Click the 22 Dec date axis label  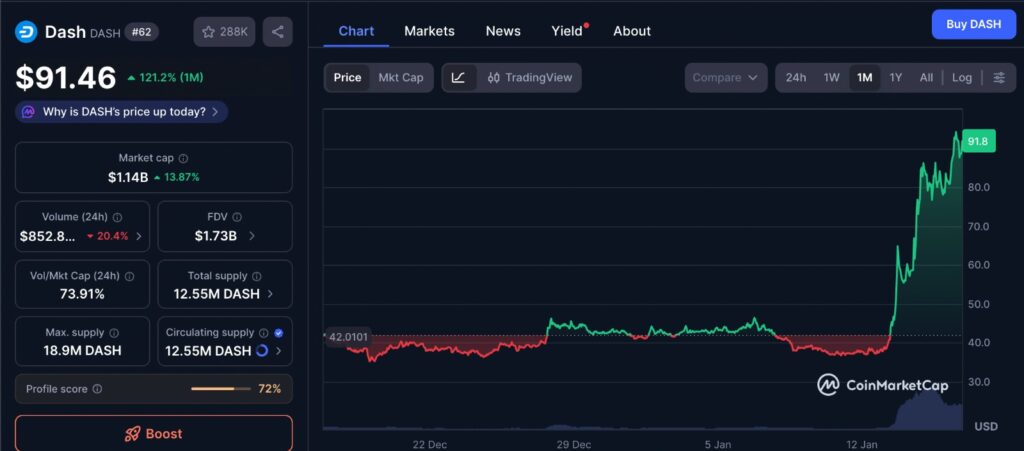click(430, 444)
